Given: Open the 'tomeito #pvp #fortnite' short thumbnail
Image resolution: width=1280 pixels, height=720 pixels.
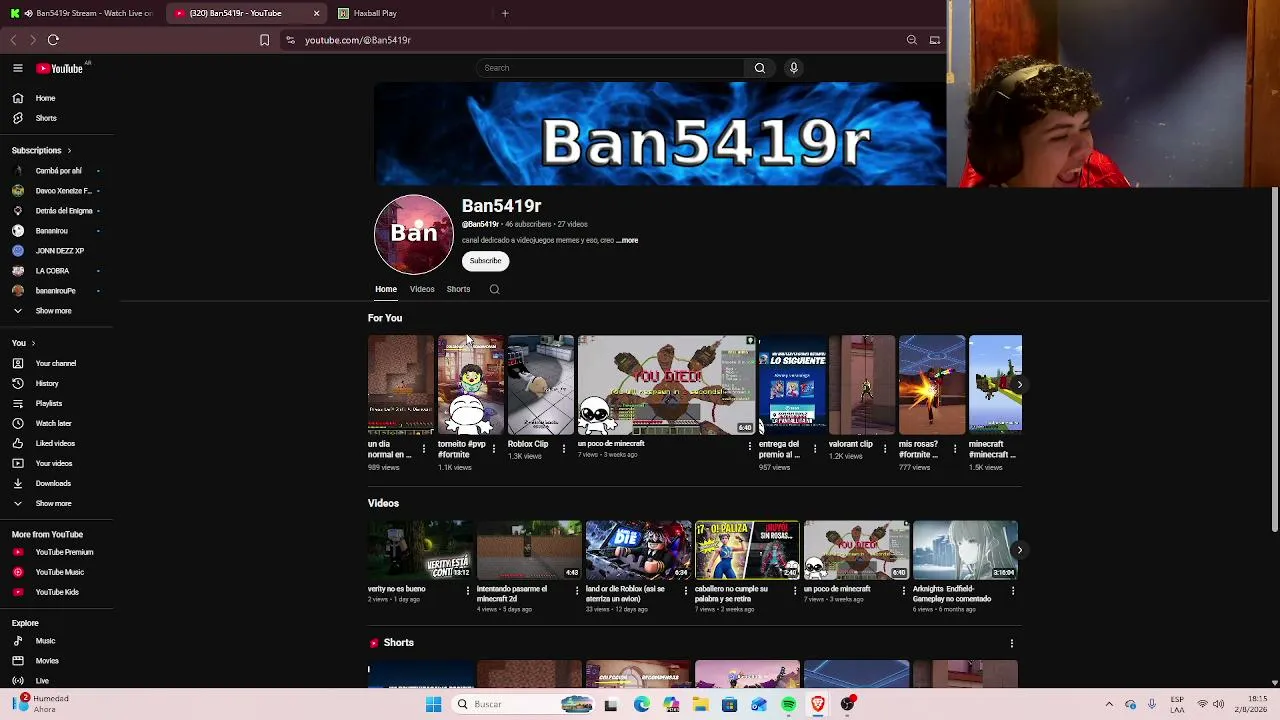Looking at the screenshot, I should (471, 385).
